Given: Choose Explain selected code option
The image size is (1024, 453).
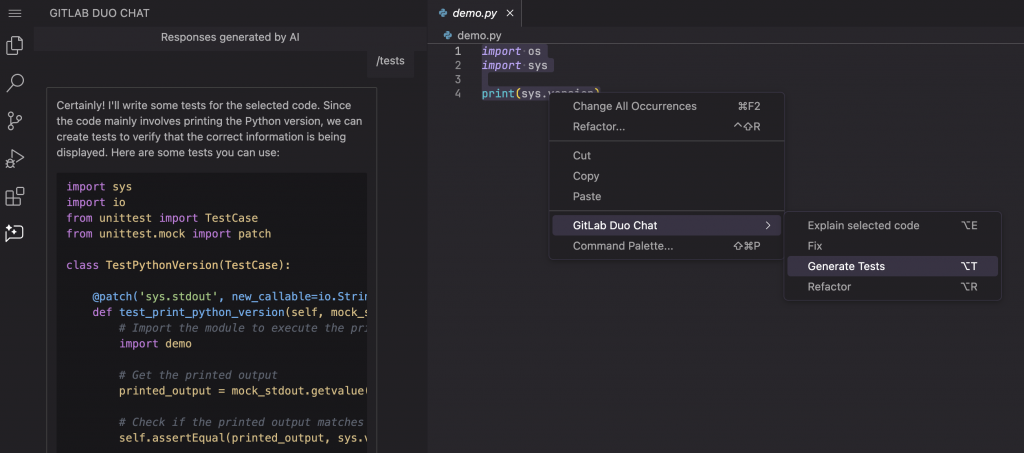Looking at the screenshot, I should (862, 226).
